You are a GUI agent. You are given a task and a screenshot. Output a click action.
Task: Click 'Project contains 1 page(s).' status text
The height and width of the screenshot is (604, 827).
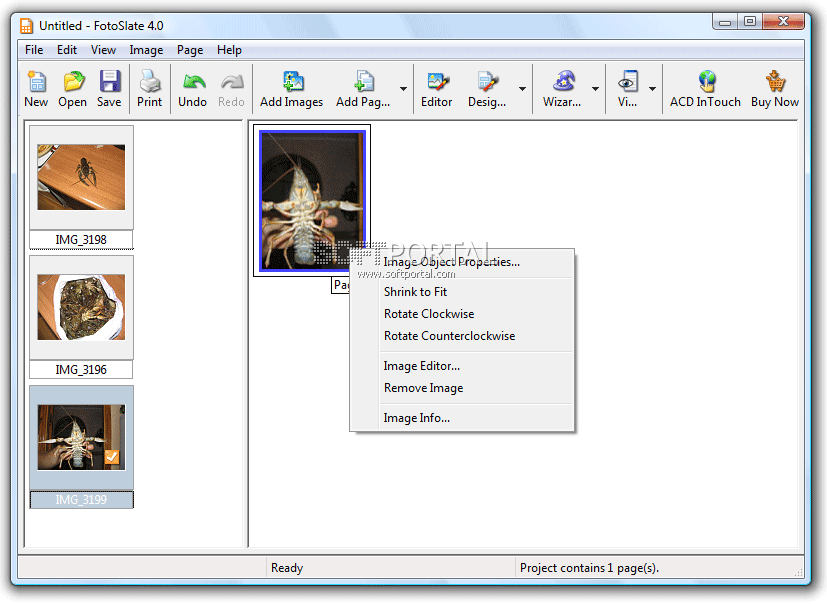point(590,568)
